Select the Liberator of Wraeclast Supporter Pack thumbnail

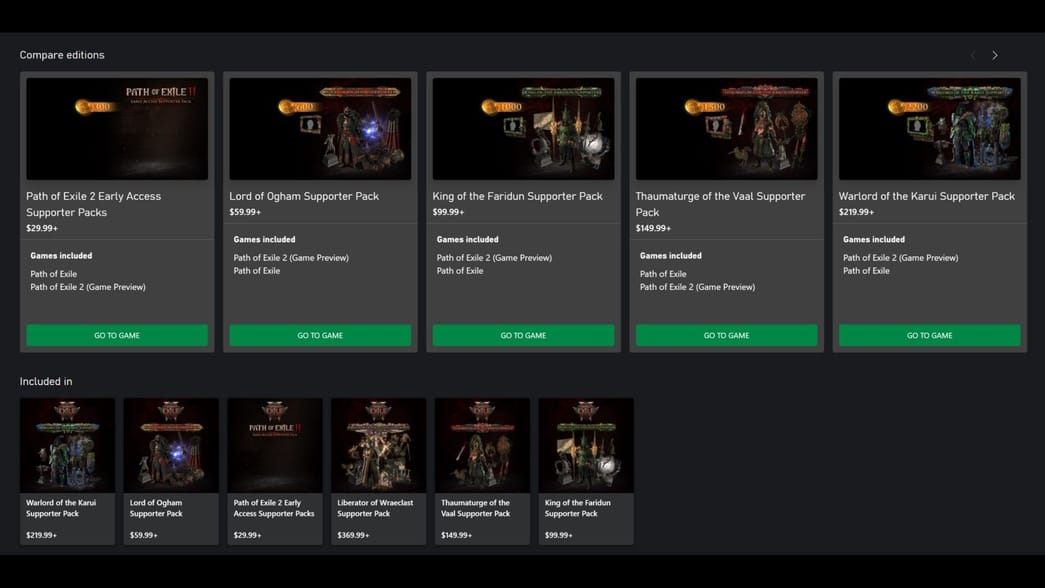[378, 445]
